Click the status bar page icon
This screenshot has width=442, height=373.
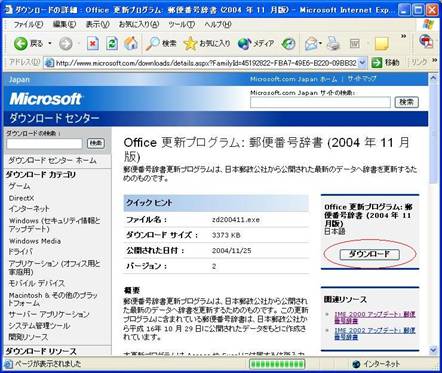[x=9, y=364]
